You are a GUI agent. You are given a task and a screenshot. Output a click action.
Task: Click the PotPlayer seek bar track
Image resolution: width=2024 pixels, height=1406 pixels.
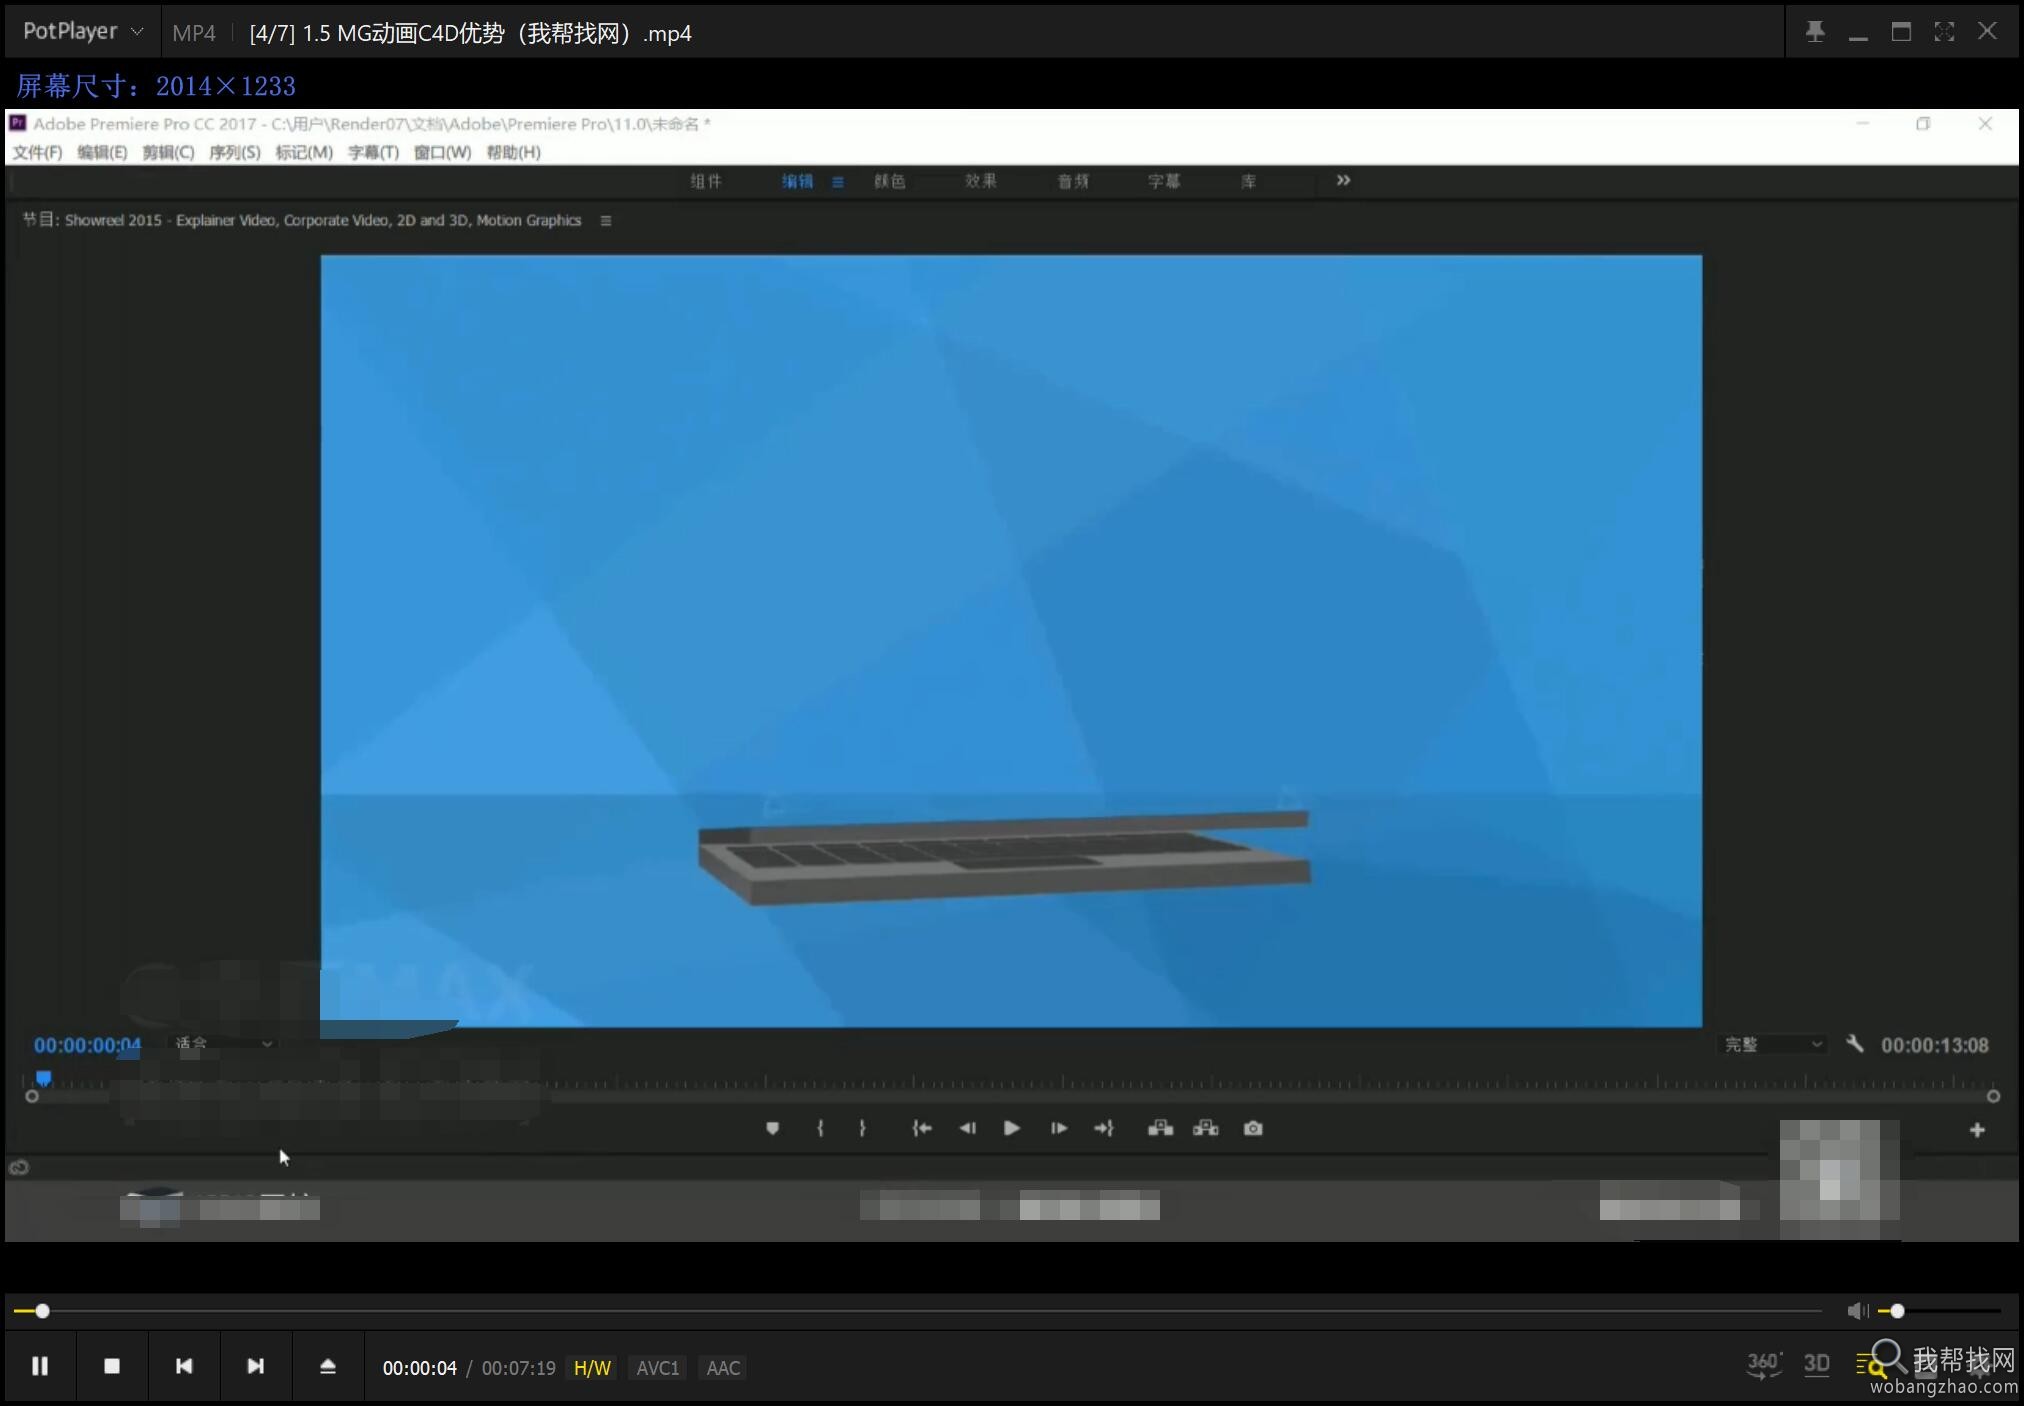pyautogui.click(x=918, y=1311)
